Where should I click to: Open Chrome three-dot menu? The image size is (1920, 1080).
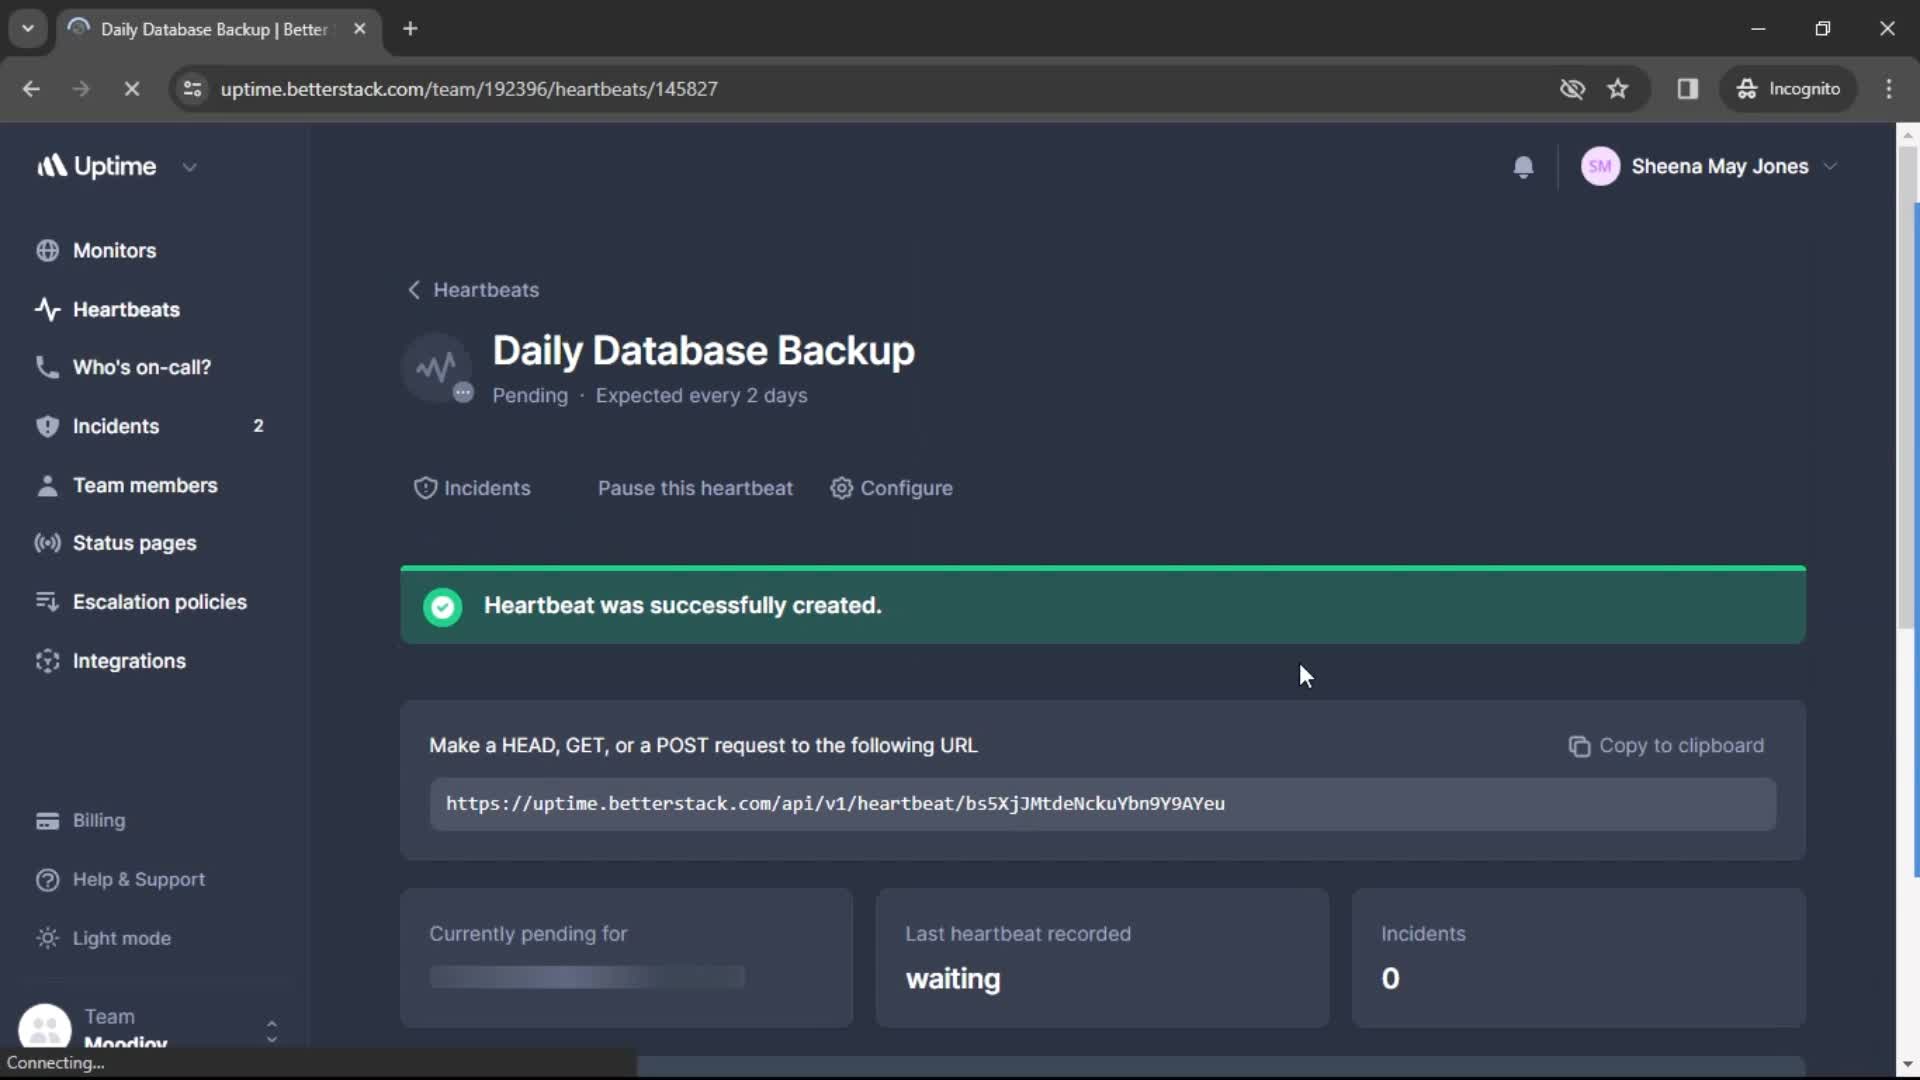pos(1889,89)
